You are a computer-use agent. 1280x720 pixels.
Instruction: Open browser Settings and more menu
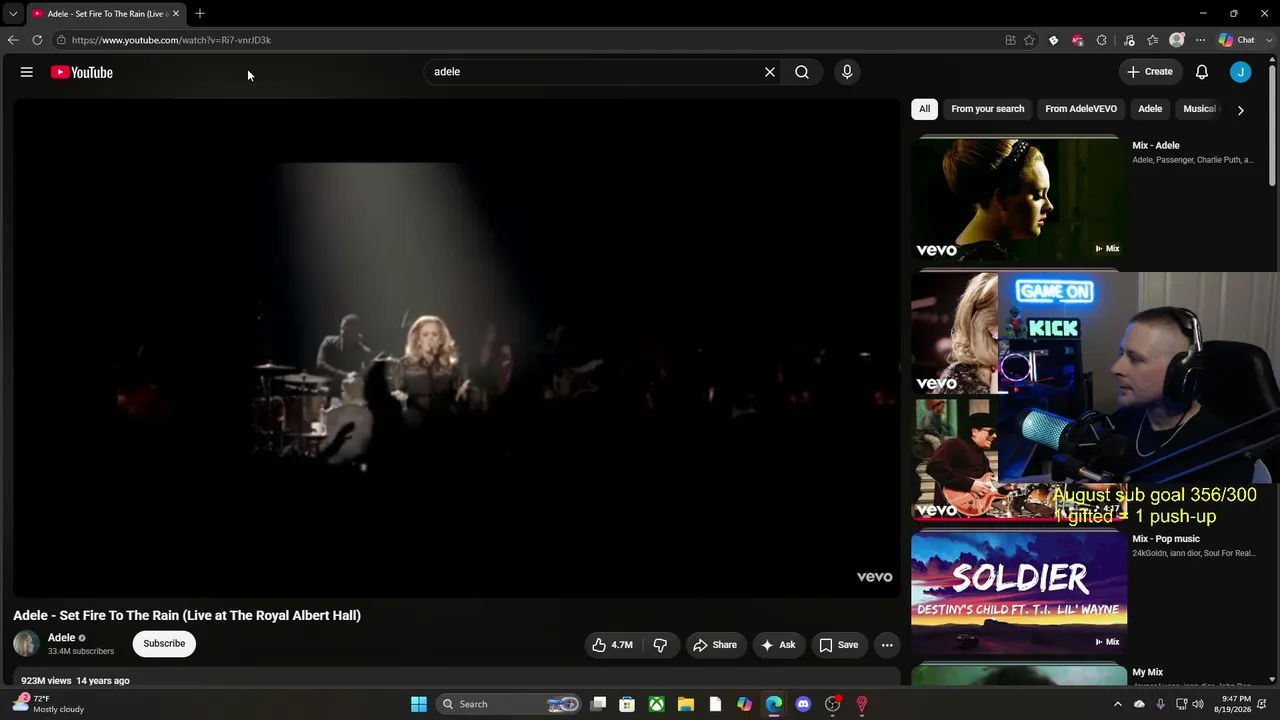tap(1201, 40)
